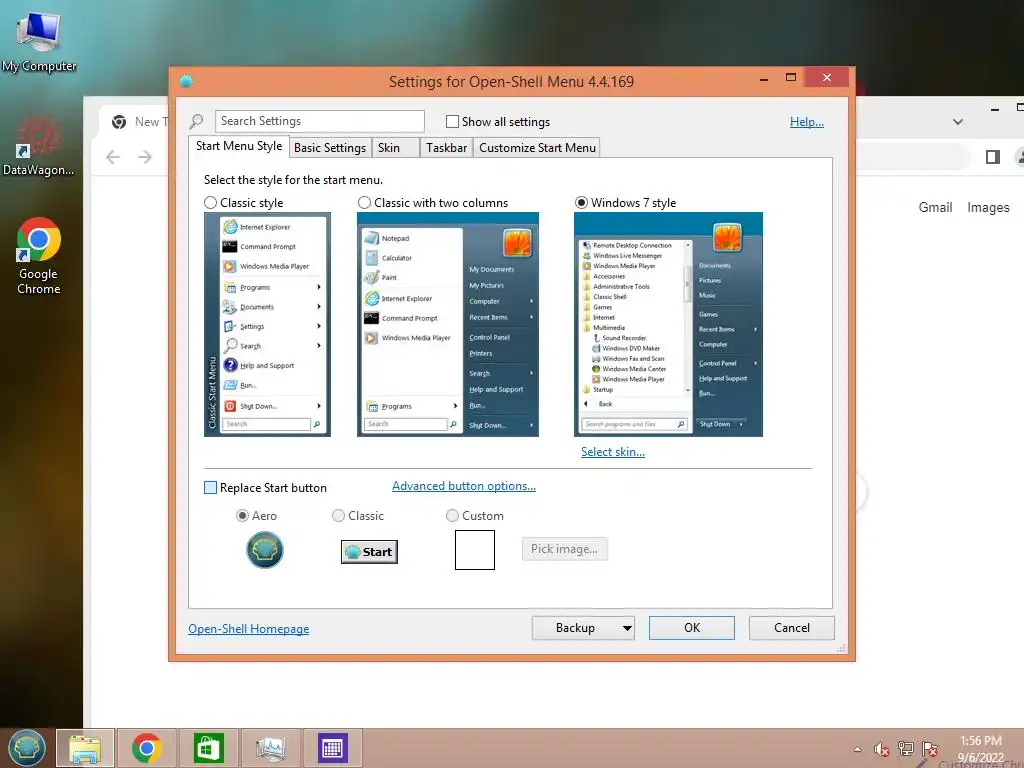Click the network tray icon
Viewport: 1024px width, 768px height.
[x=905, y=749]
